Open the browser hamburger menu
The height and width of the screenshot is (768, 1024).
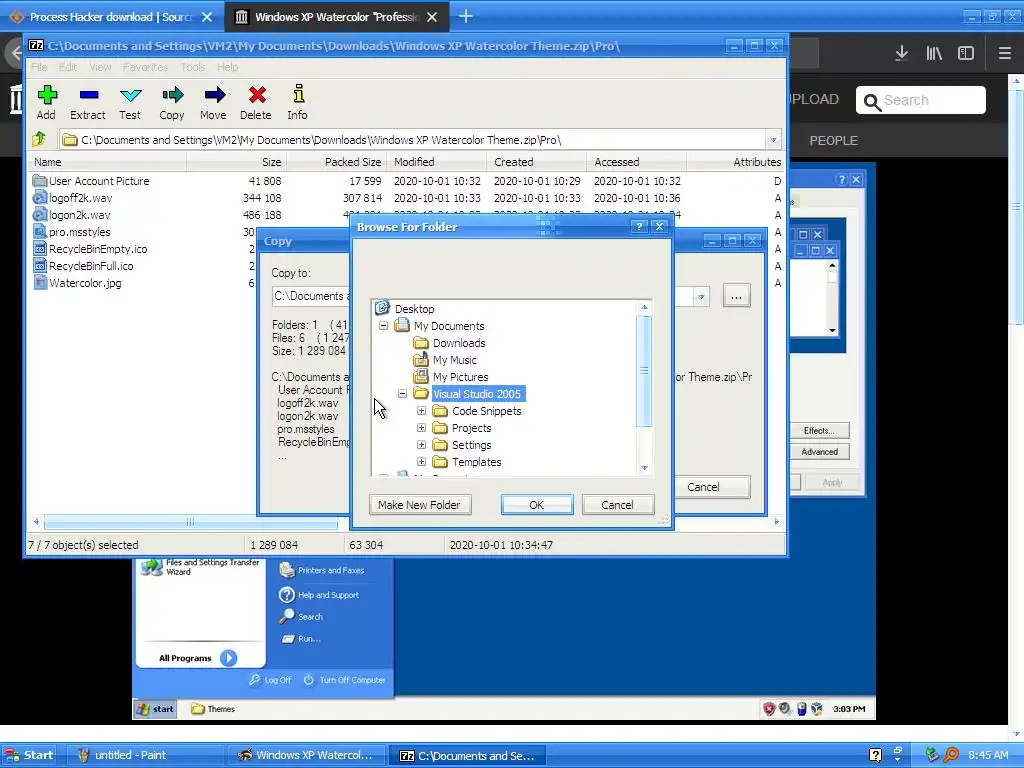[x=1004, y=53]
